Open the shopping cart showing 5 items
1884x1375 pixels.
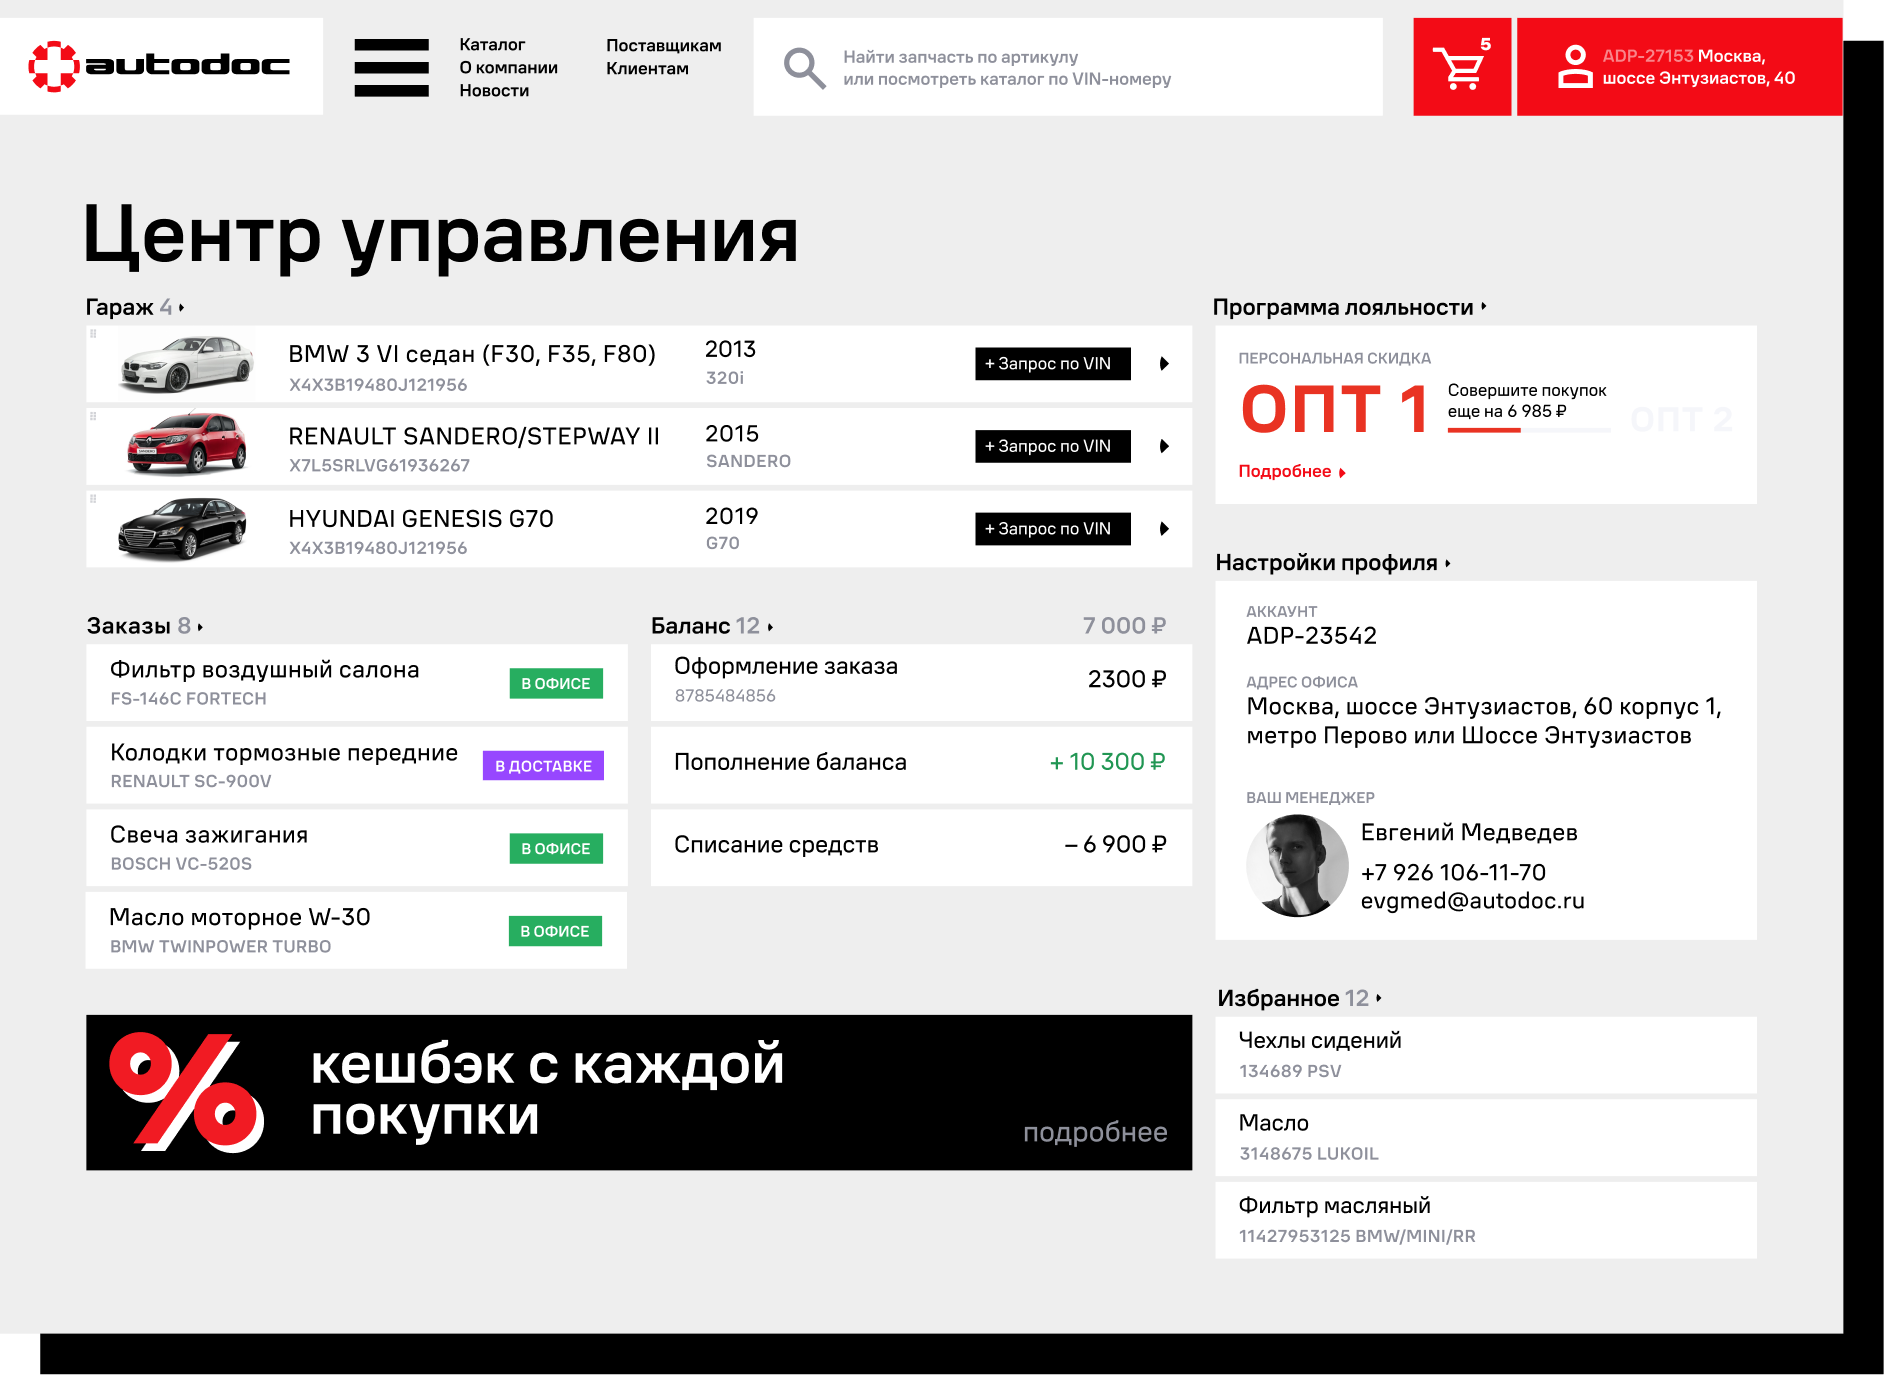(x=1461, y=66)
